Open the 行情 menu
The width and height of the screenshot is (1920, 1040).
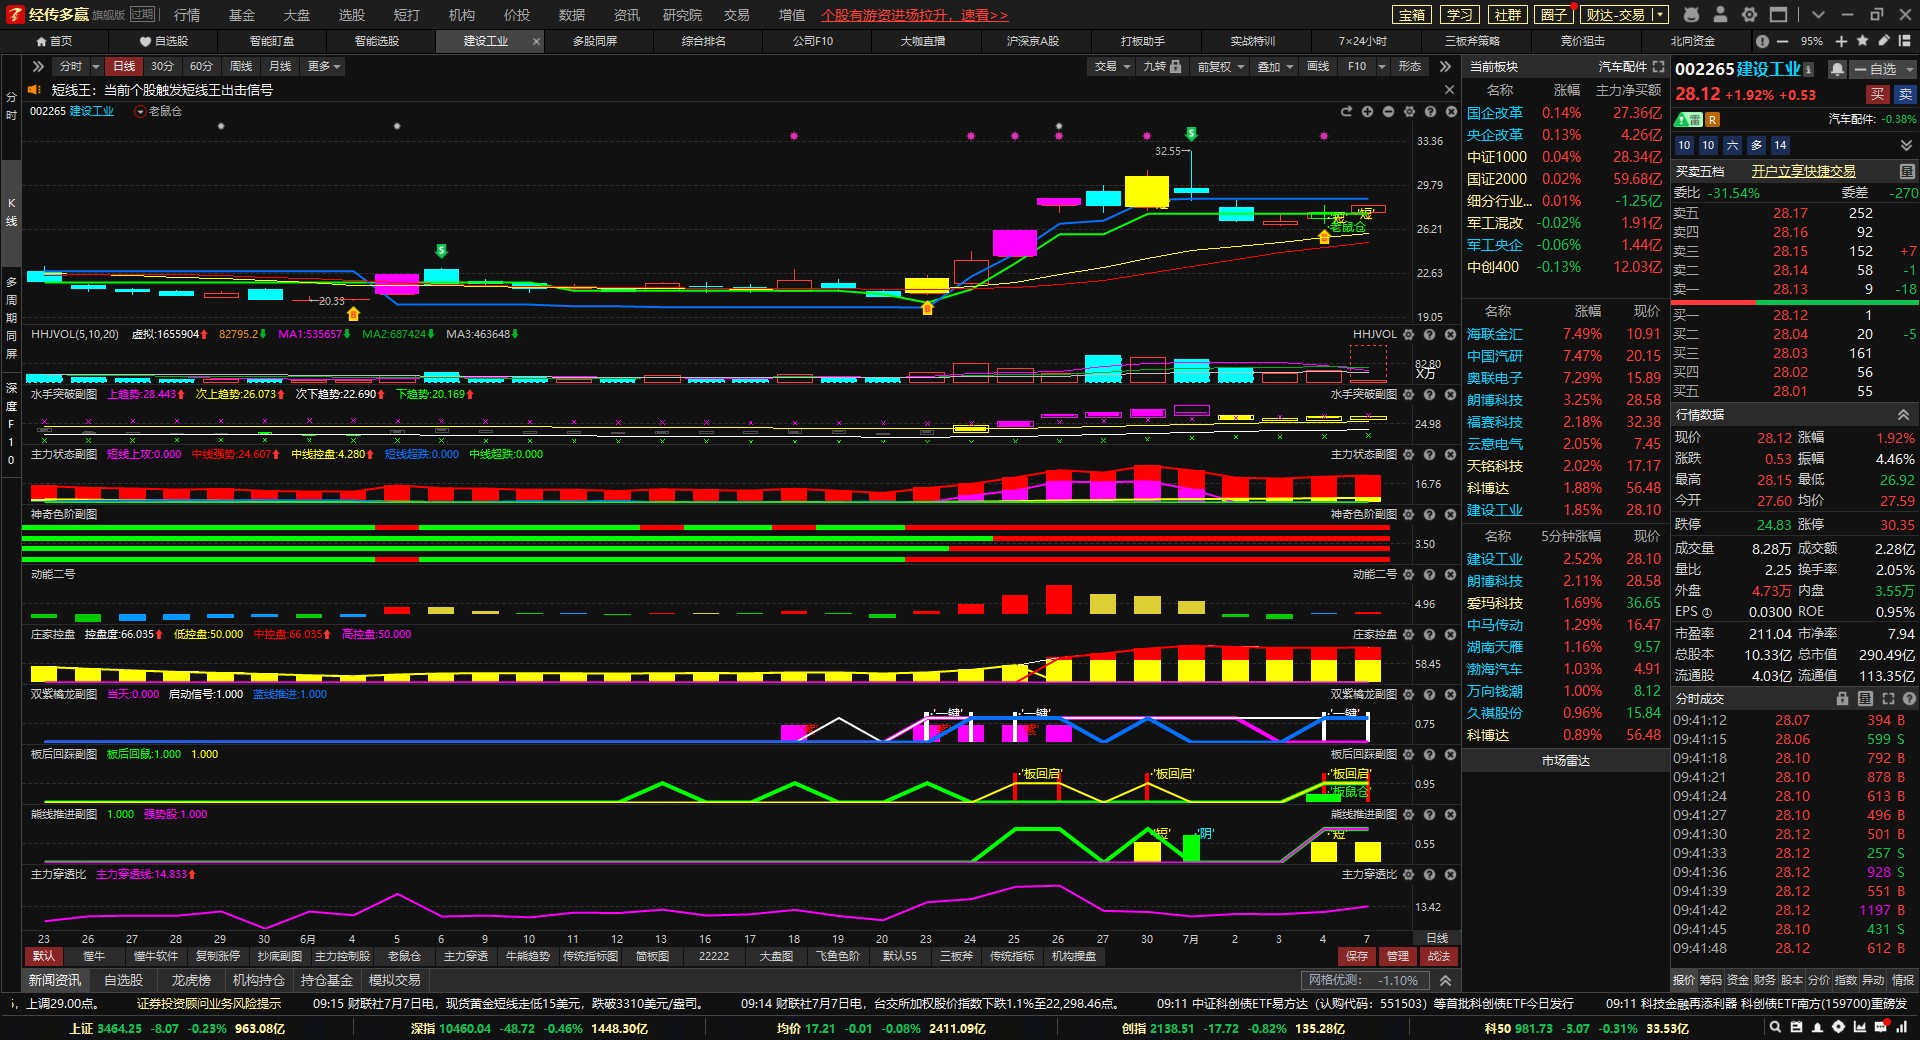click(x=187, y=15)
